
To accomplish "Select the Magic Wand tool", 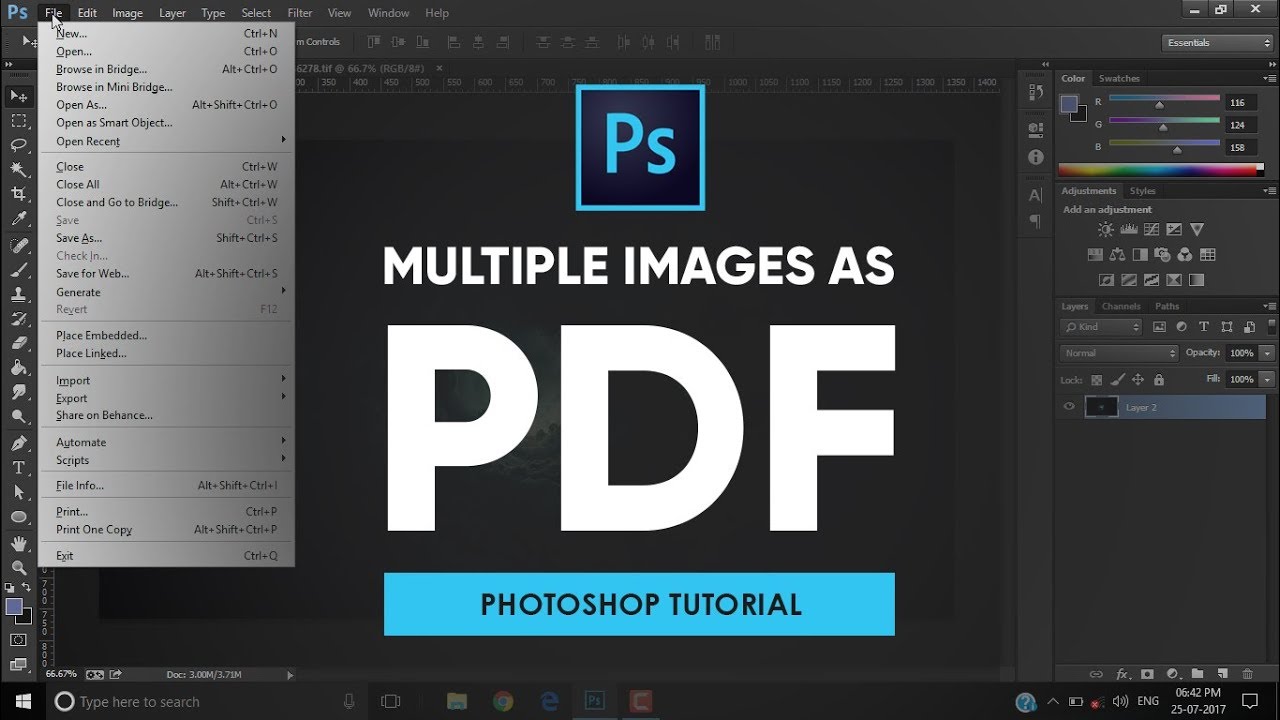I will point(18,170).
